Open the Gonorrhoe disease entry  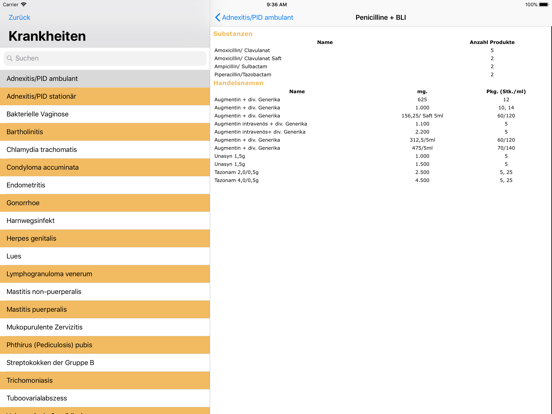[x=105, y=203]
